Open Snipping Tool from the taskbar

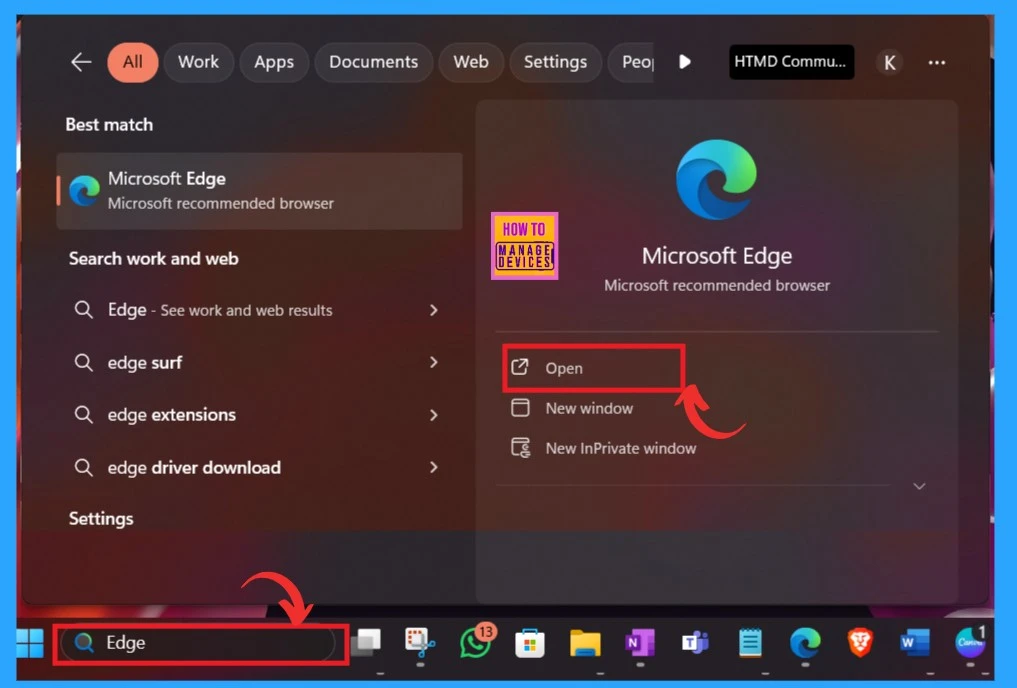(420, 643)
